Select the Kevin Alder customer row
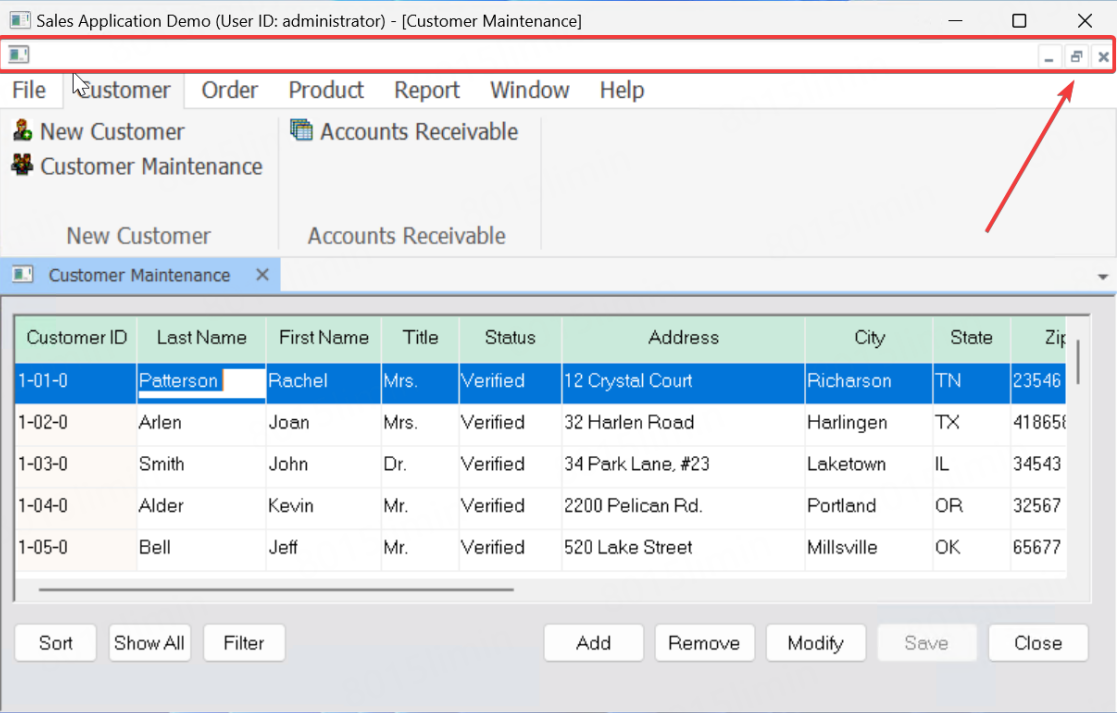The height and width of the screenshot is (713, 1117). [160, 506]
